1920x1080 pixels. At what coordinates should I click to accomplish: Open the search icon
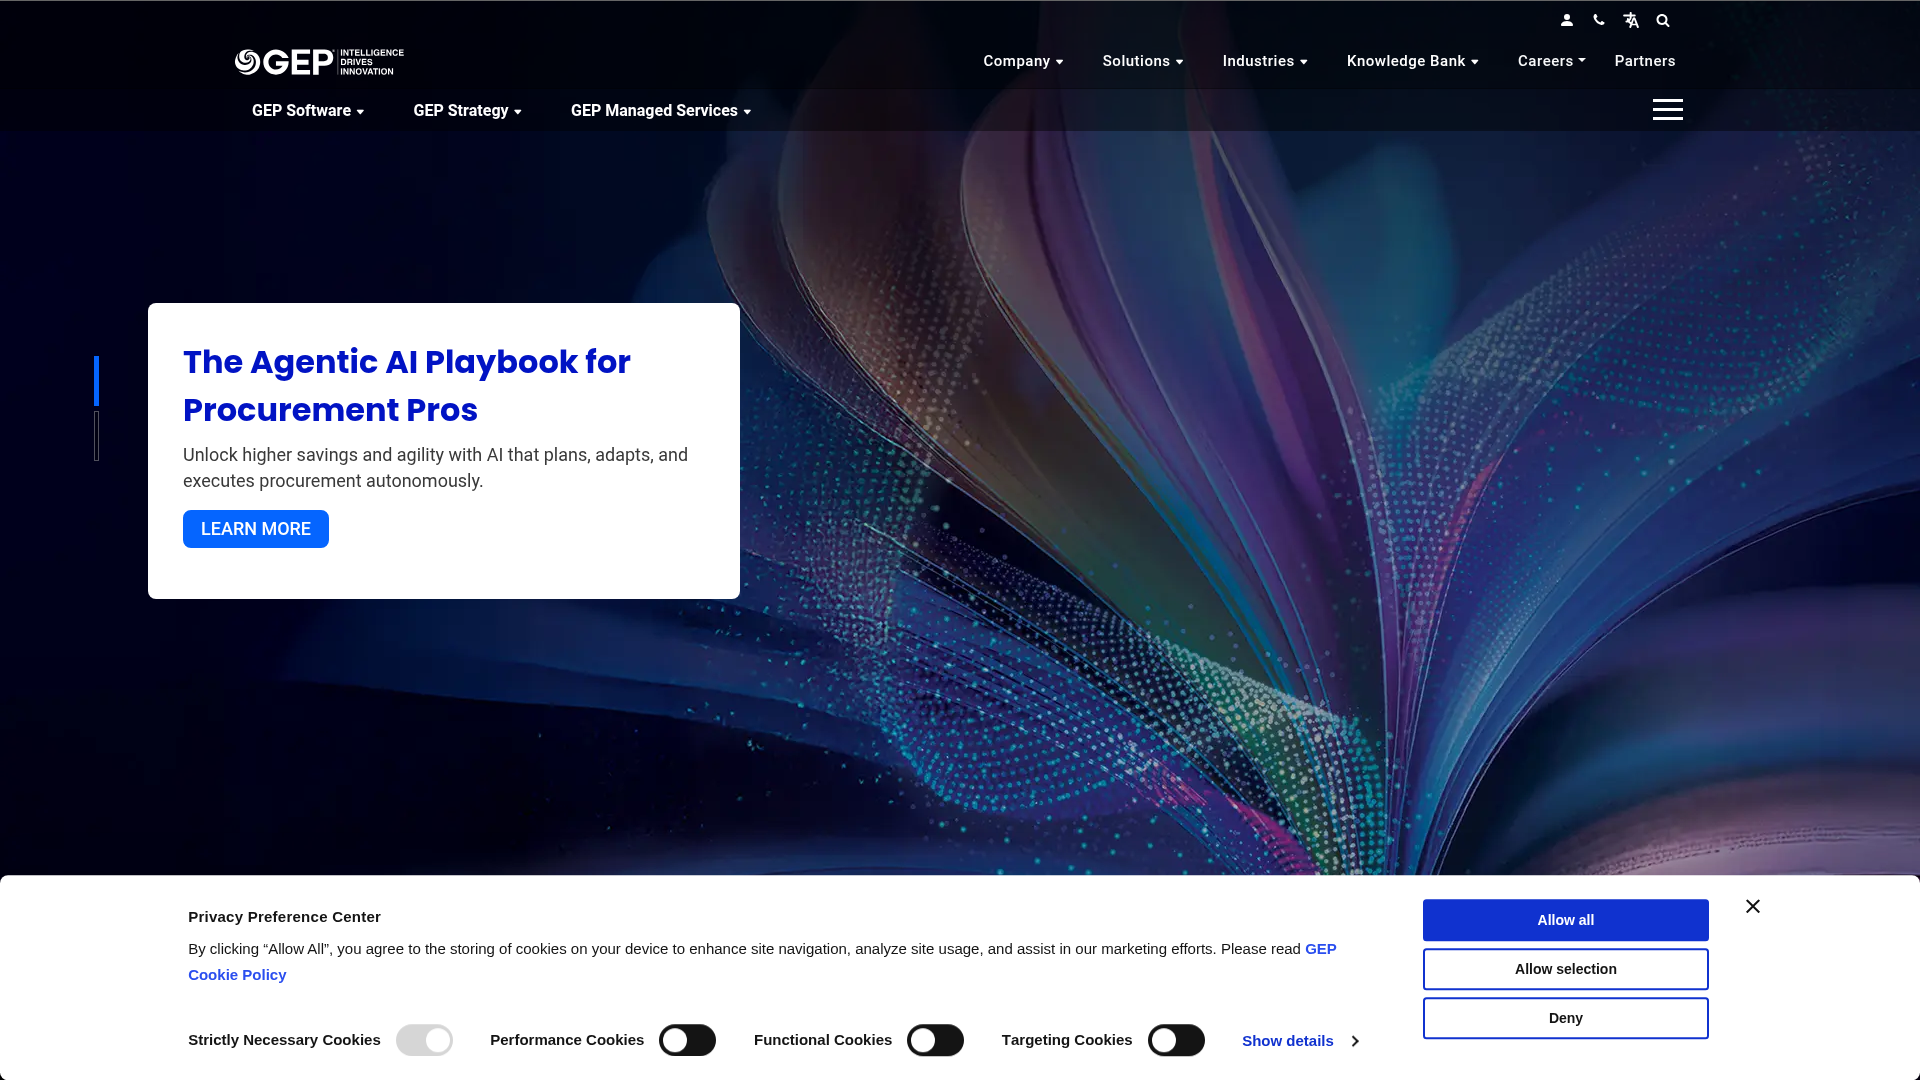coord(1663,20)
